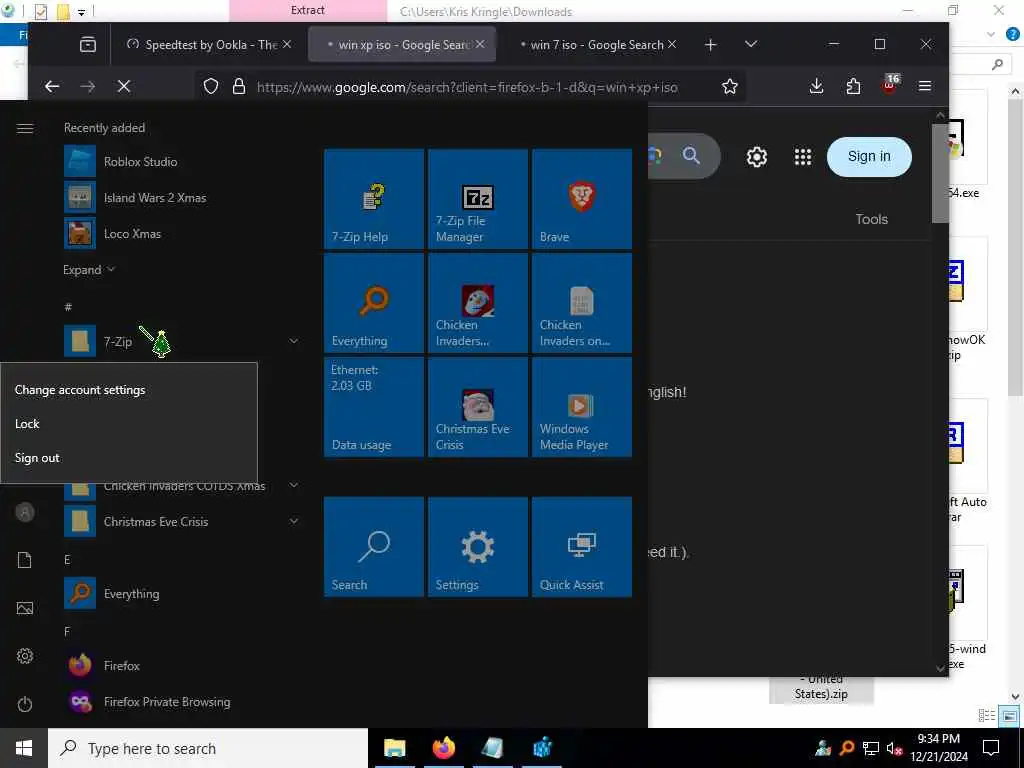Open Roblox Studio from Recently added
Screen dimensions: 1024x768
pos(183,161)
